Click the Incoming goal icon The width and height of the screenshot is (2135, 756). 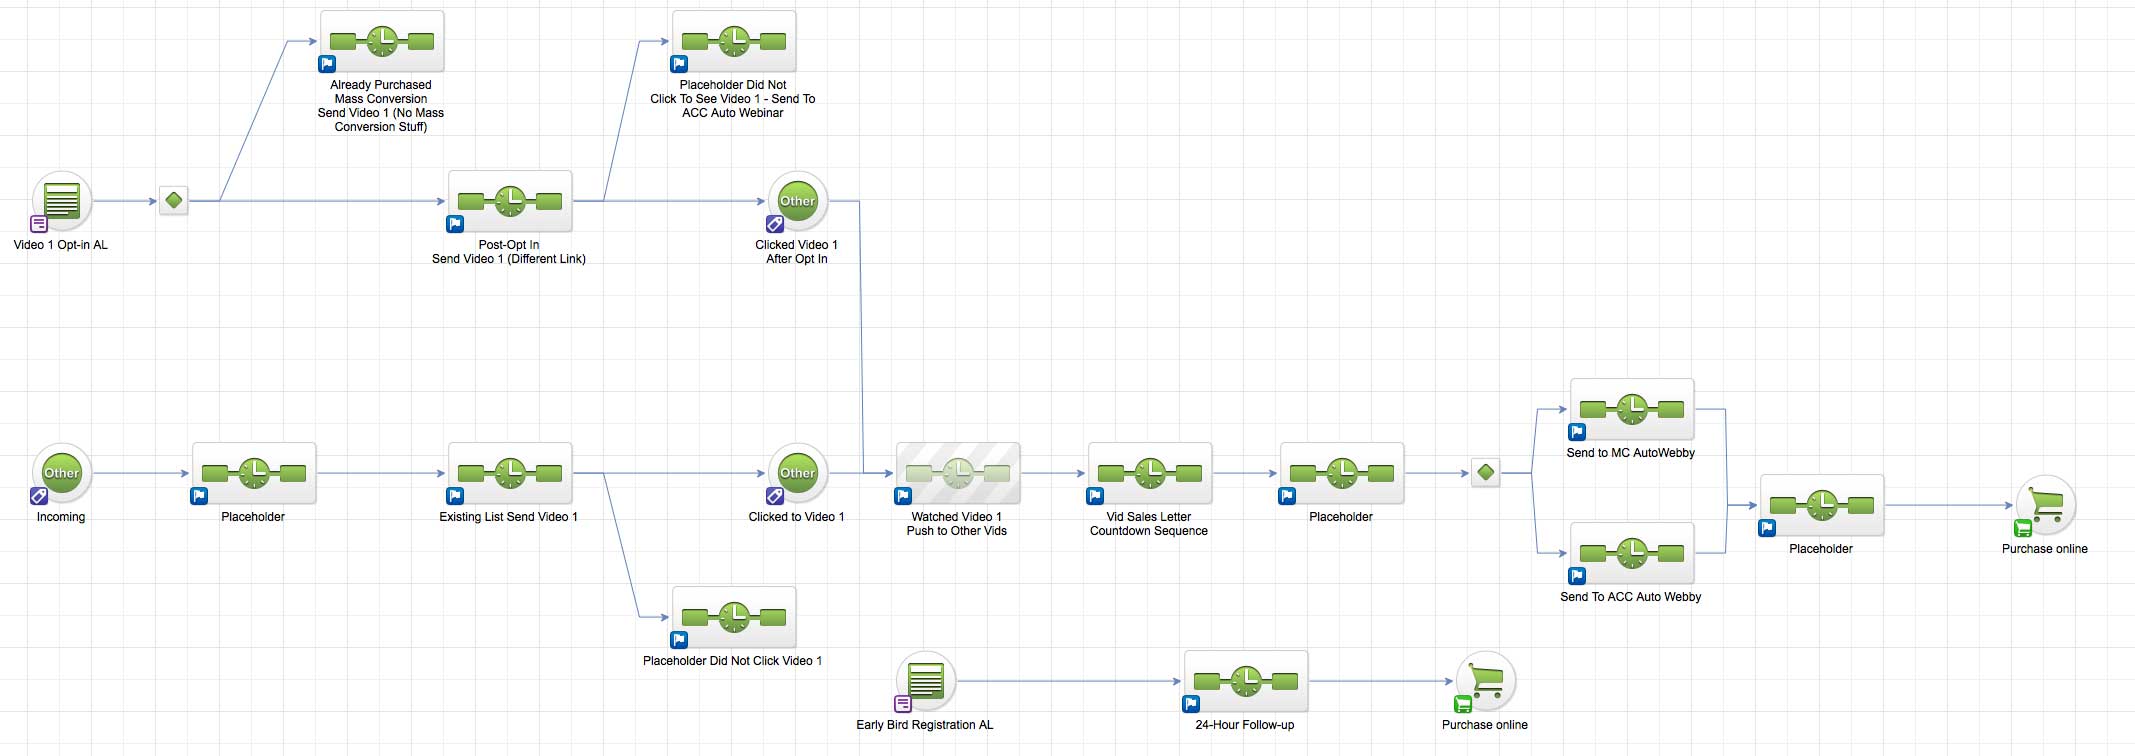point(62,473)
